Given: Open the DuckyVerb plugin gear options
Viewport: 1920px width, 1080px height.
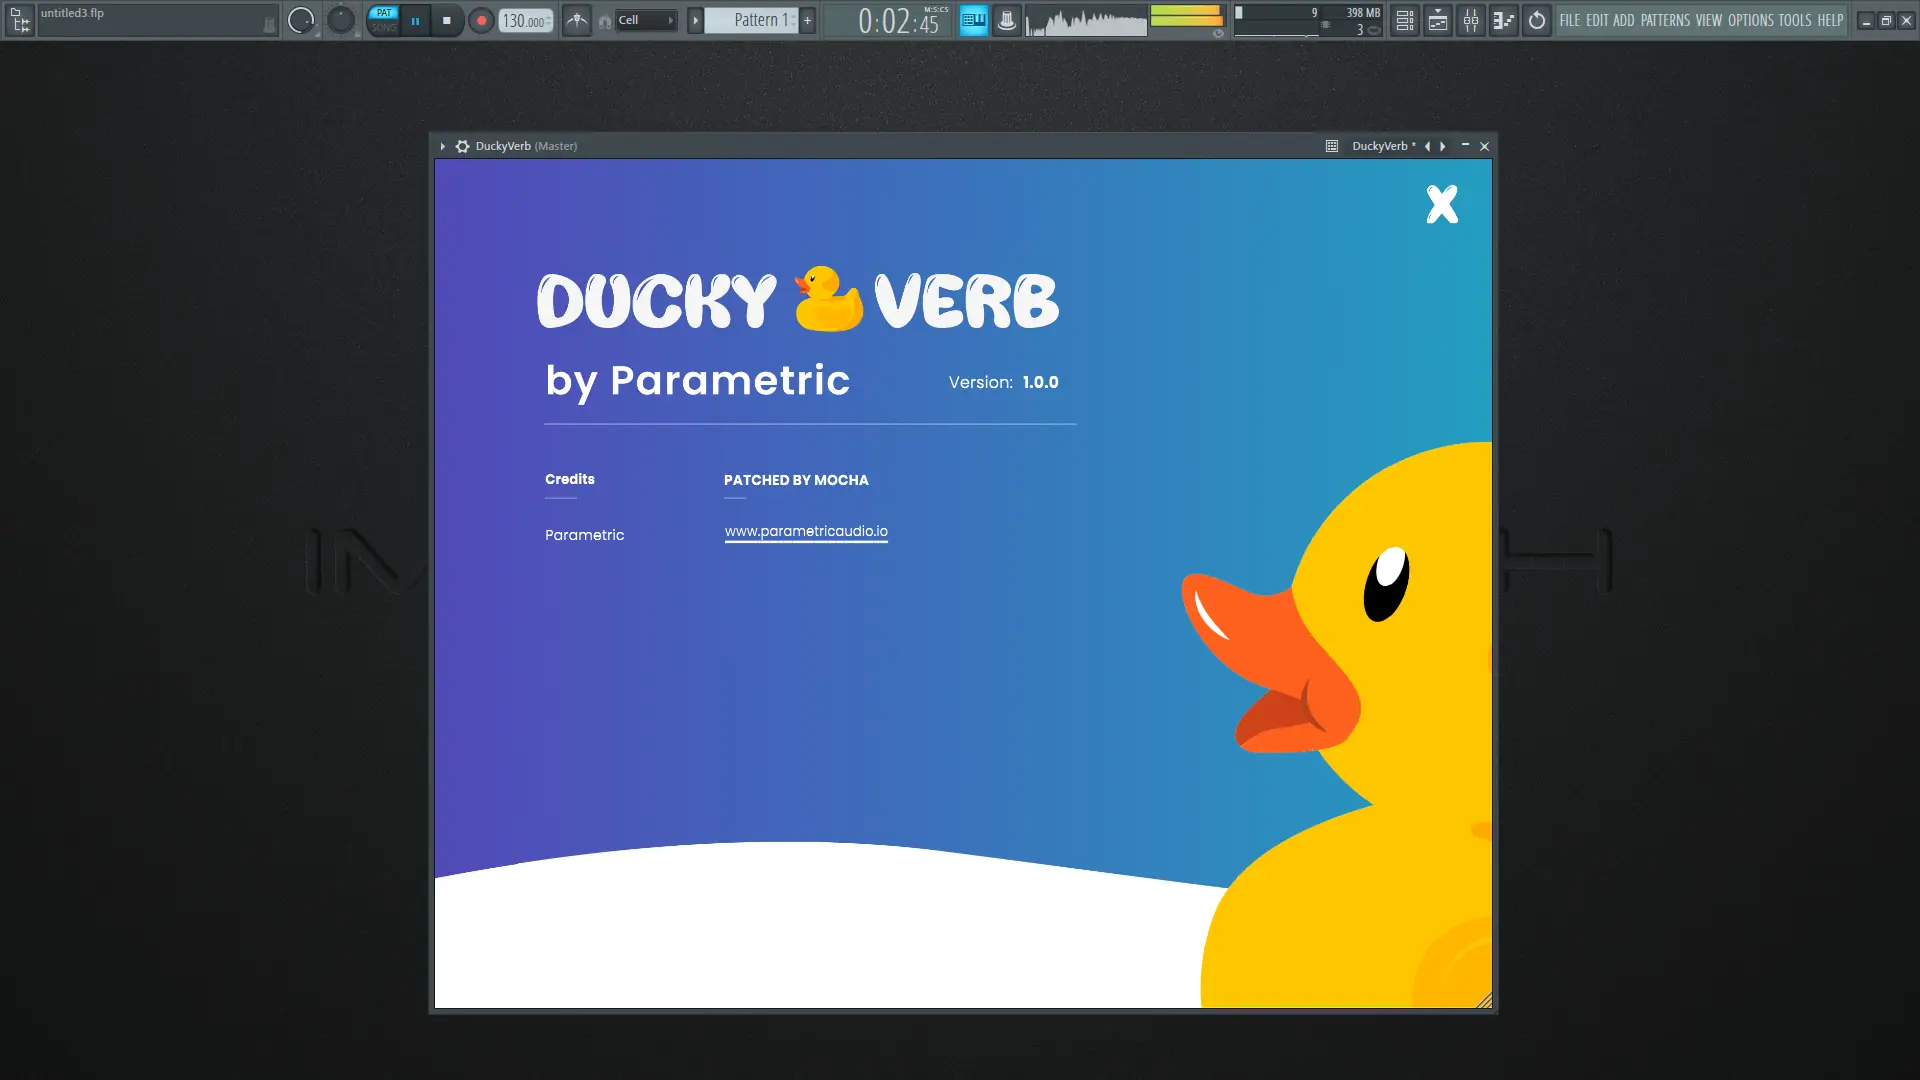Looking at the screenshot, I should click(462, 146).
